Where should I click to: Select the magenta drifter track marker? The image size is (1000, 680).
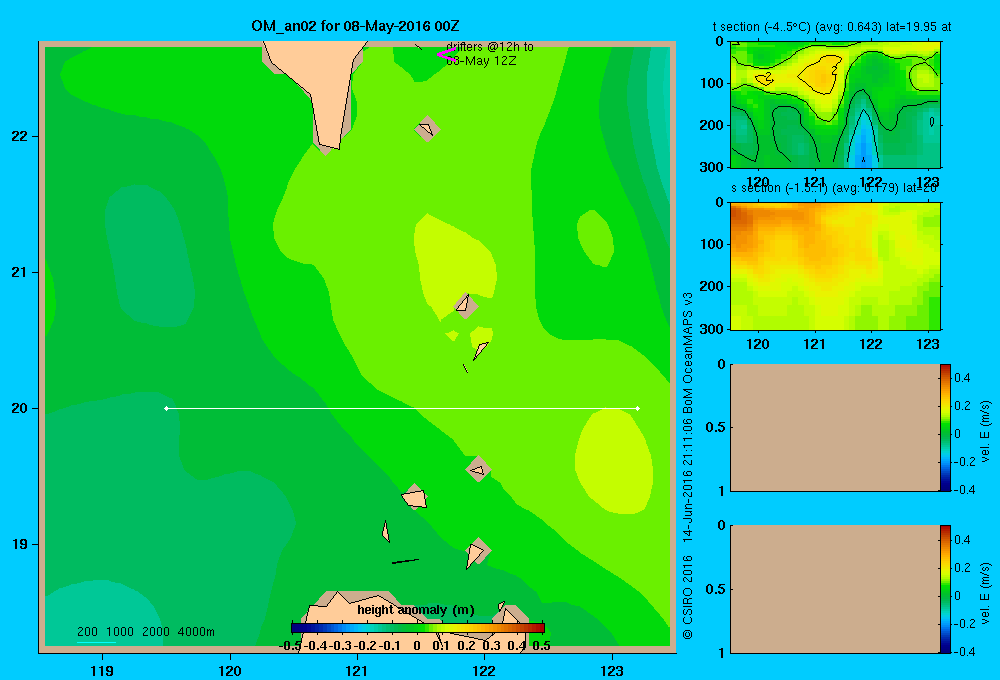tap(446, 55)
